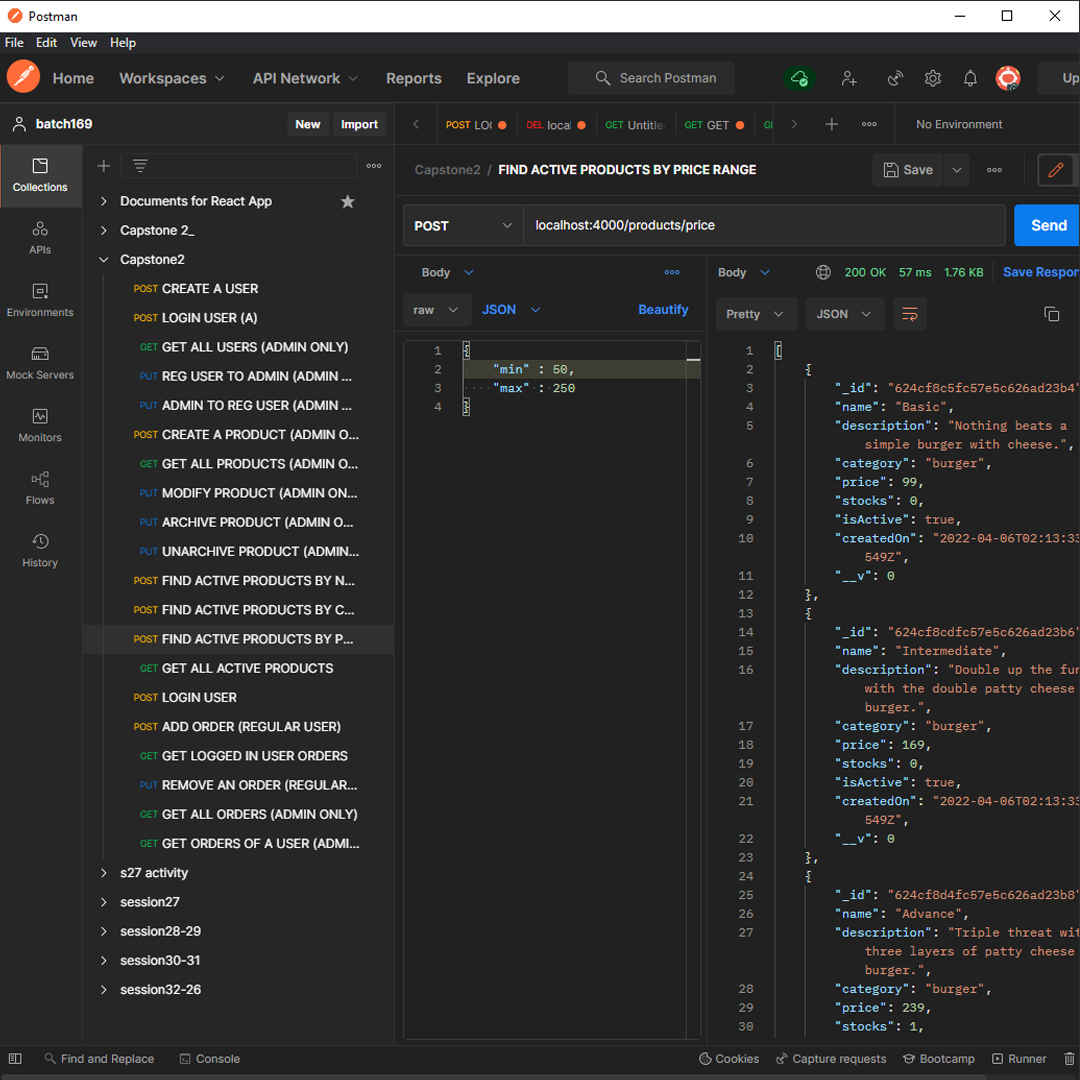Image resolution: width=1080 pixels, height=1080 pixels.
Task: Open the Pretty response view dropdown
Action: [x=756, y=314]
